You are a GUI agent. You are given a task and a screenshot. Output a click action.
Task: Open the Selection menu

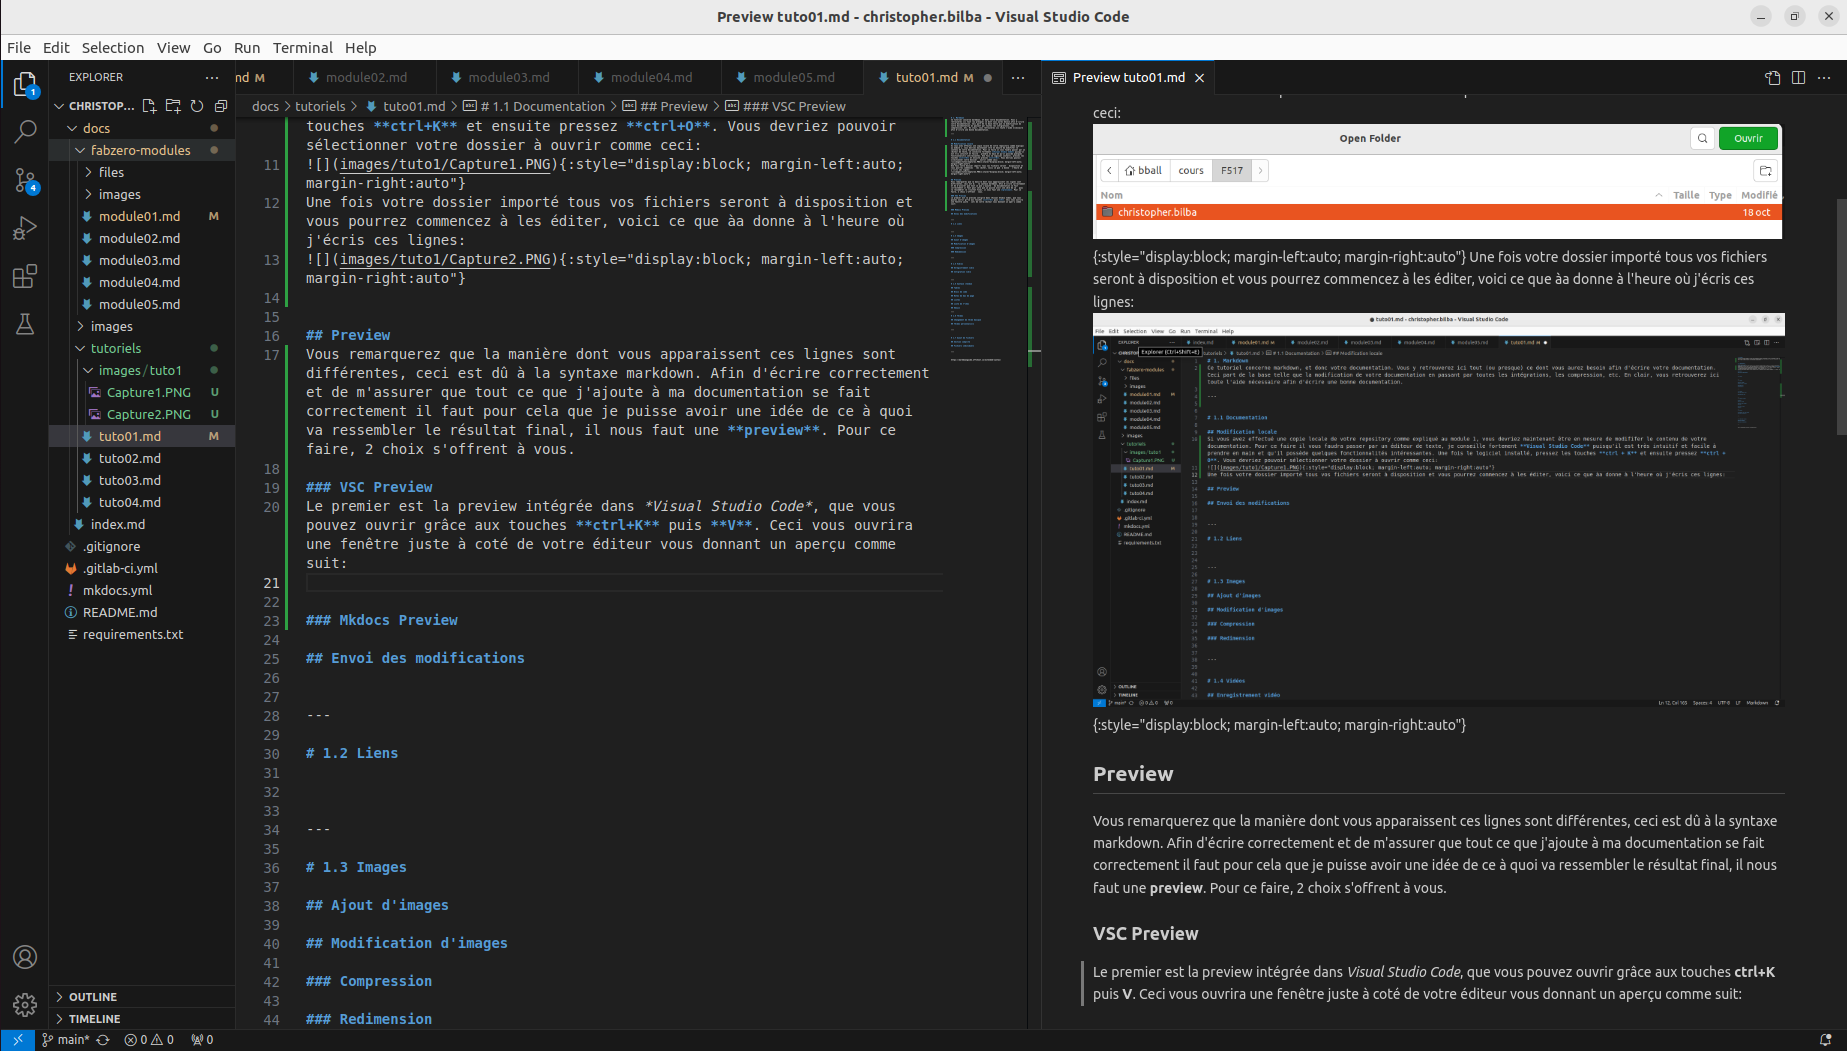(x=113, y=47)
